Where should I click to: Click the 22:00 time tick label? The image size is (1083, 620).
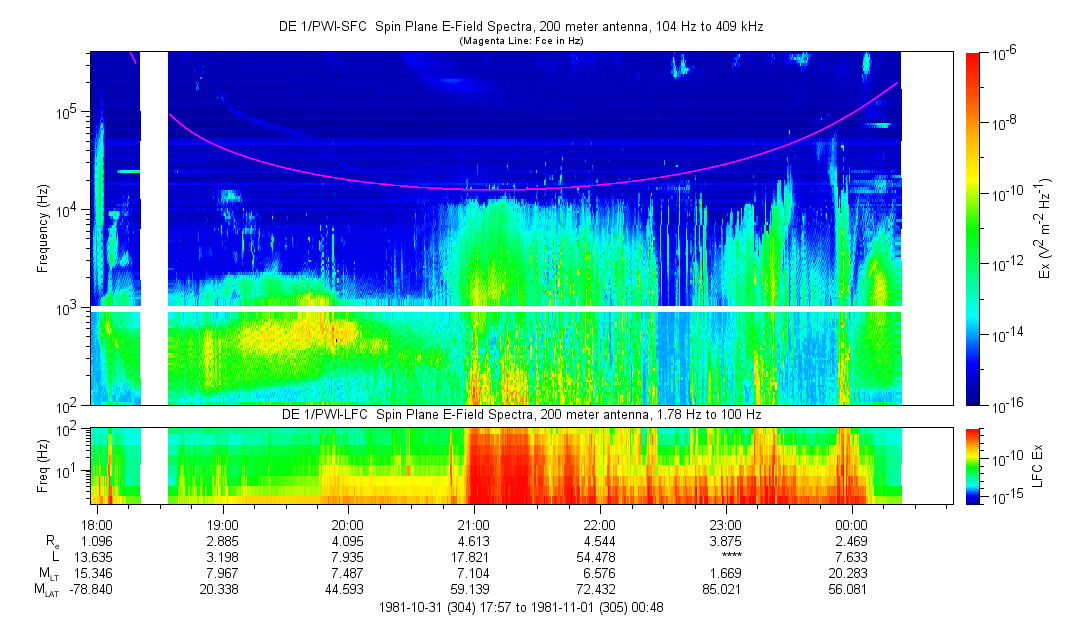tap(600, 525)
